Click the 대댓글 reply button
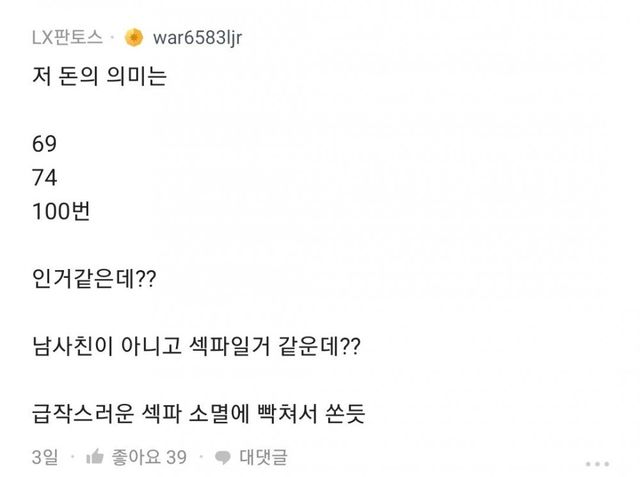This screenshot has width=640, height=477. [x=264, y=457]
